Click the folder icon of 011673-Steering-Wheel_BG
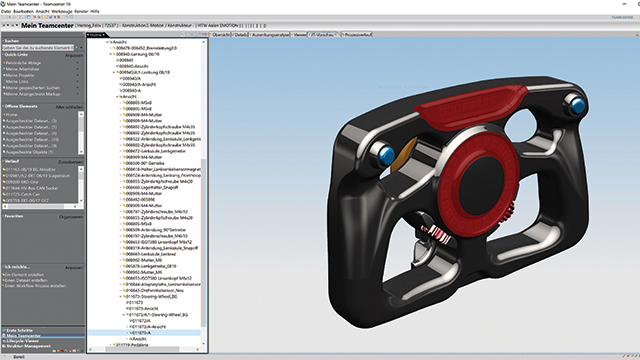The width and height of the screenshot is (640, 360). [x=124, y=296]
